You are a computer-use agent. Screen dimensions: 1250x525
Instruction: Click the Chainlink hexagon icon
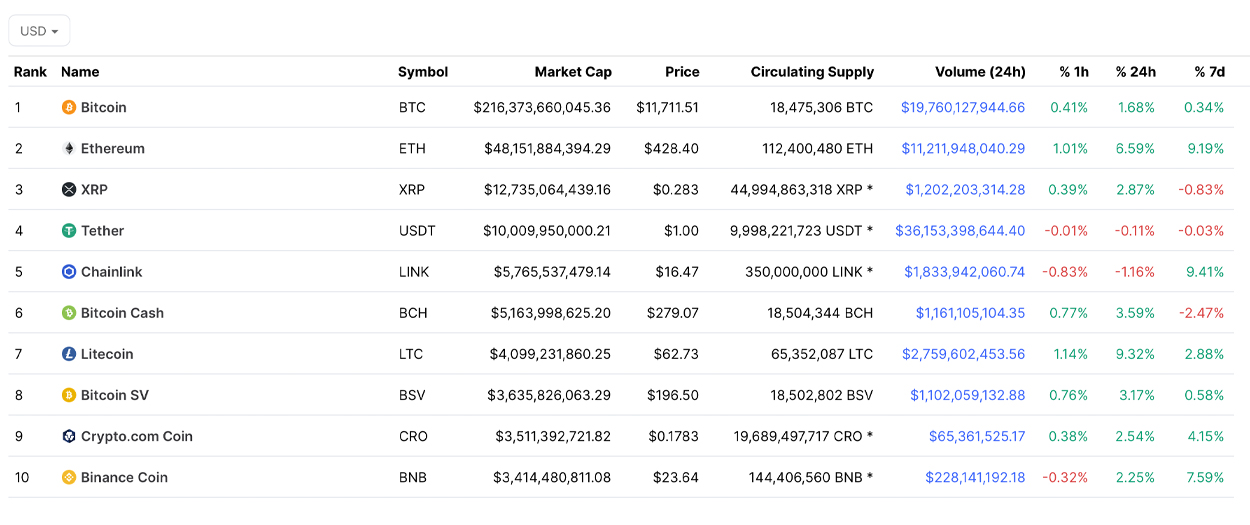(69, 272)
